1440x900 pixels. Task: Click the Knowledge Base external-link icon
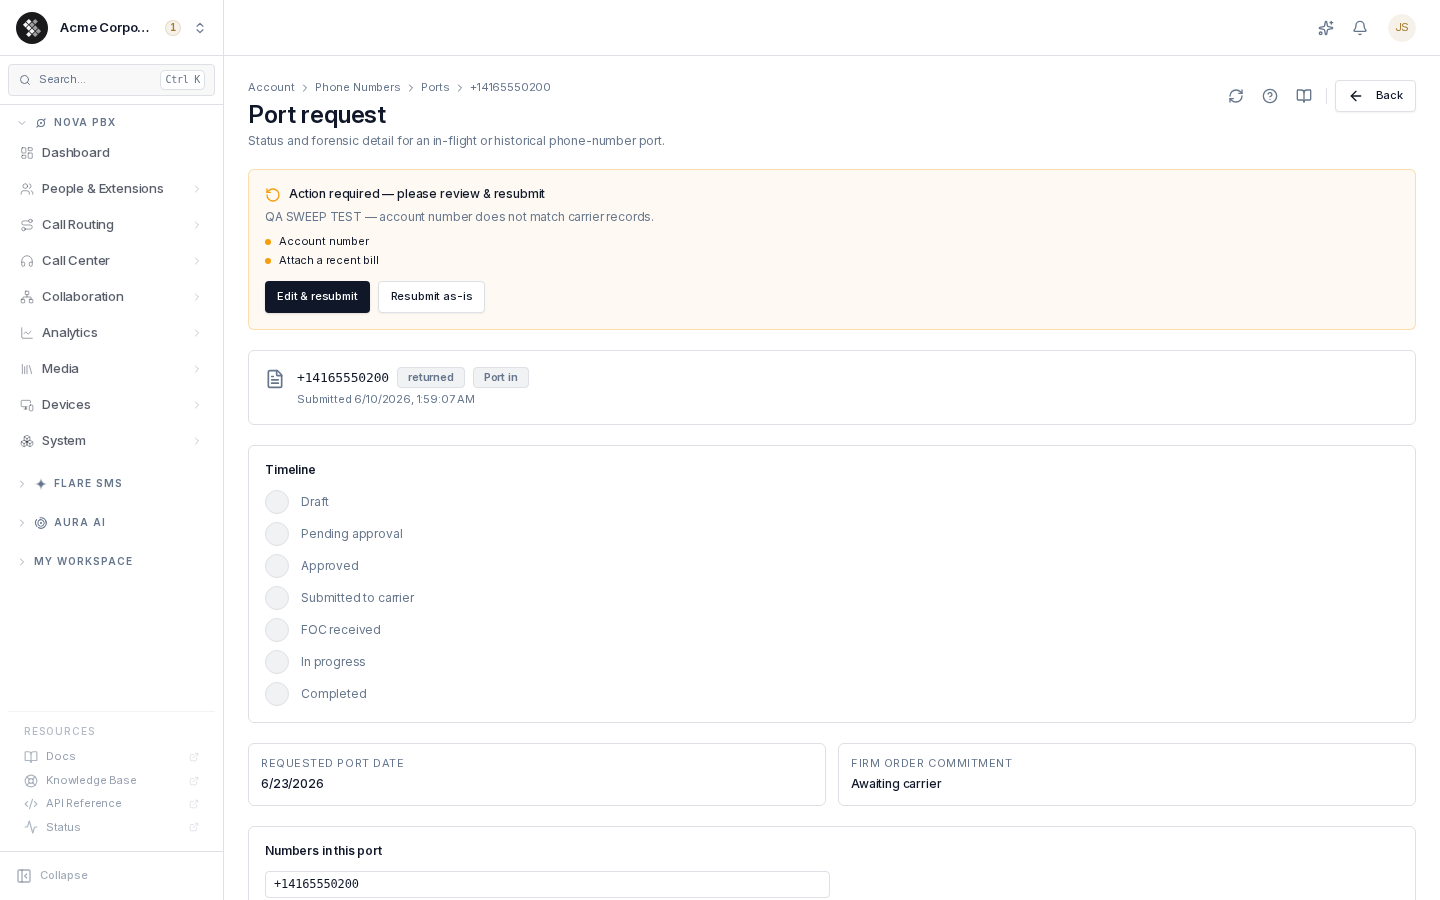click(x=194, y=781)
